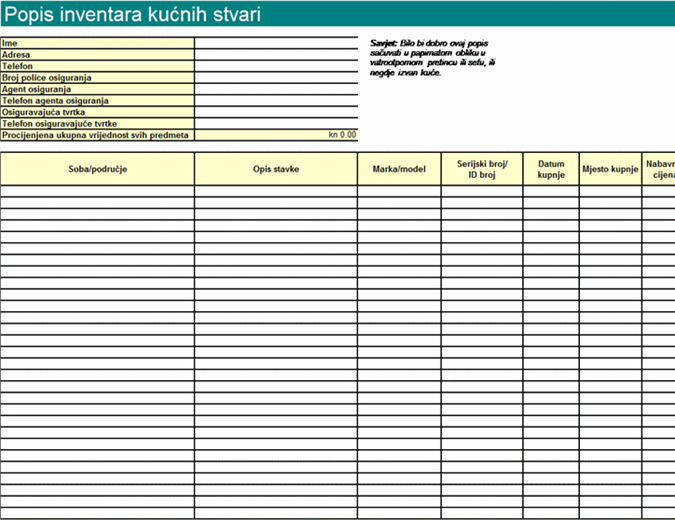The height and width of the screenshot is (520, 675).
Task: Select the 'kn 0.00' total value cell
Action: coord(276,135)
